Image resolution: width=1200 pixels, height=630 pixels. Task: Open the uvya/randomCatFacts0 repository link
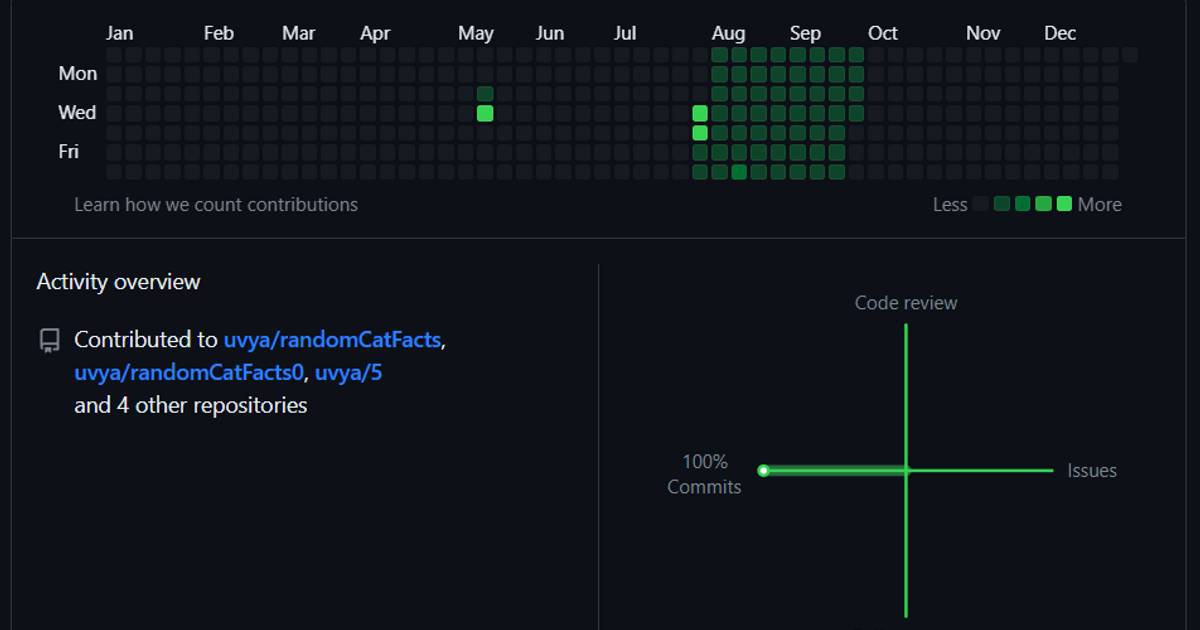(189, 373)
